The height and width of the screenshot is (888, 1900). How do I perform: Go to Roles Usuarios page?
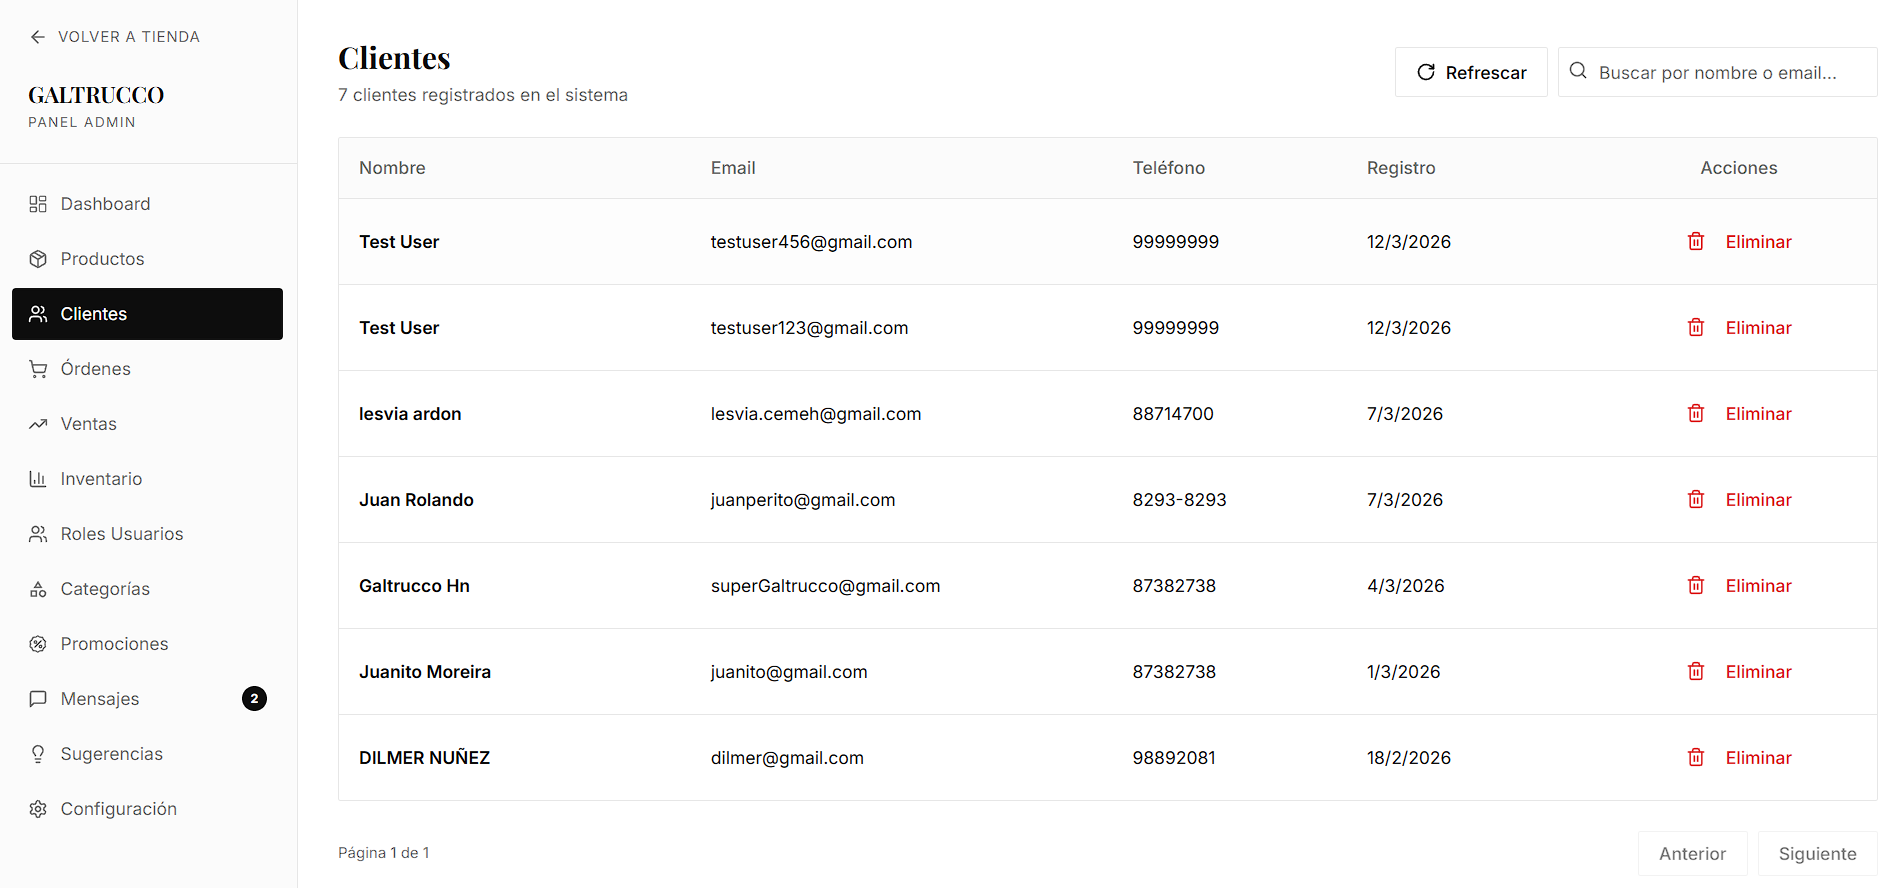pyautogui.click(x=121, y=534)
